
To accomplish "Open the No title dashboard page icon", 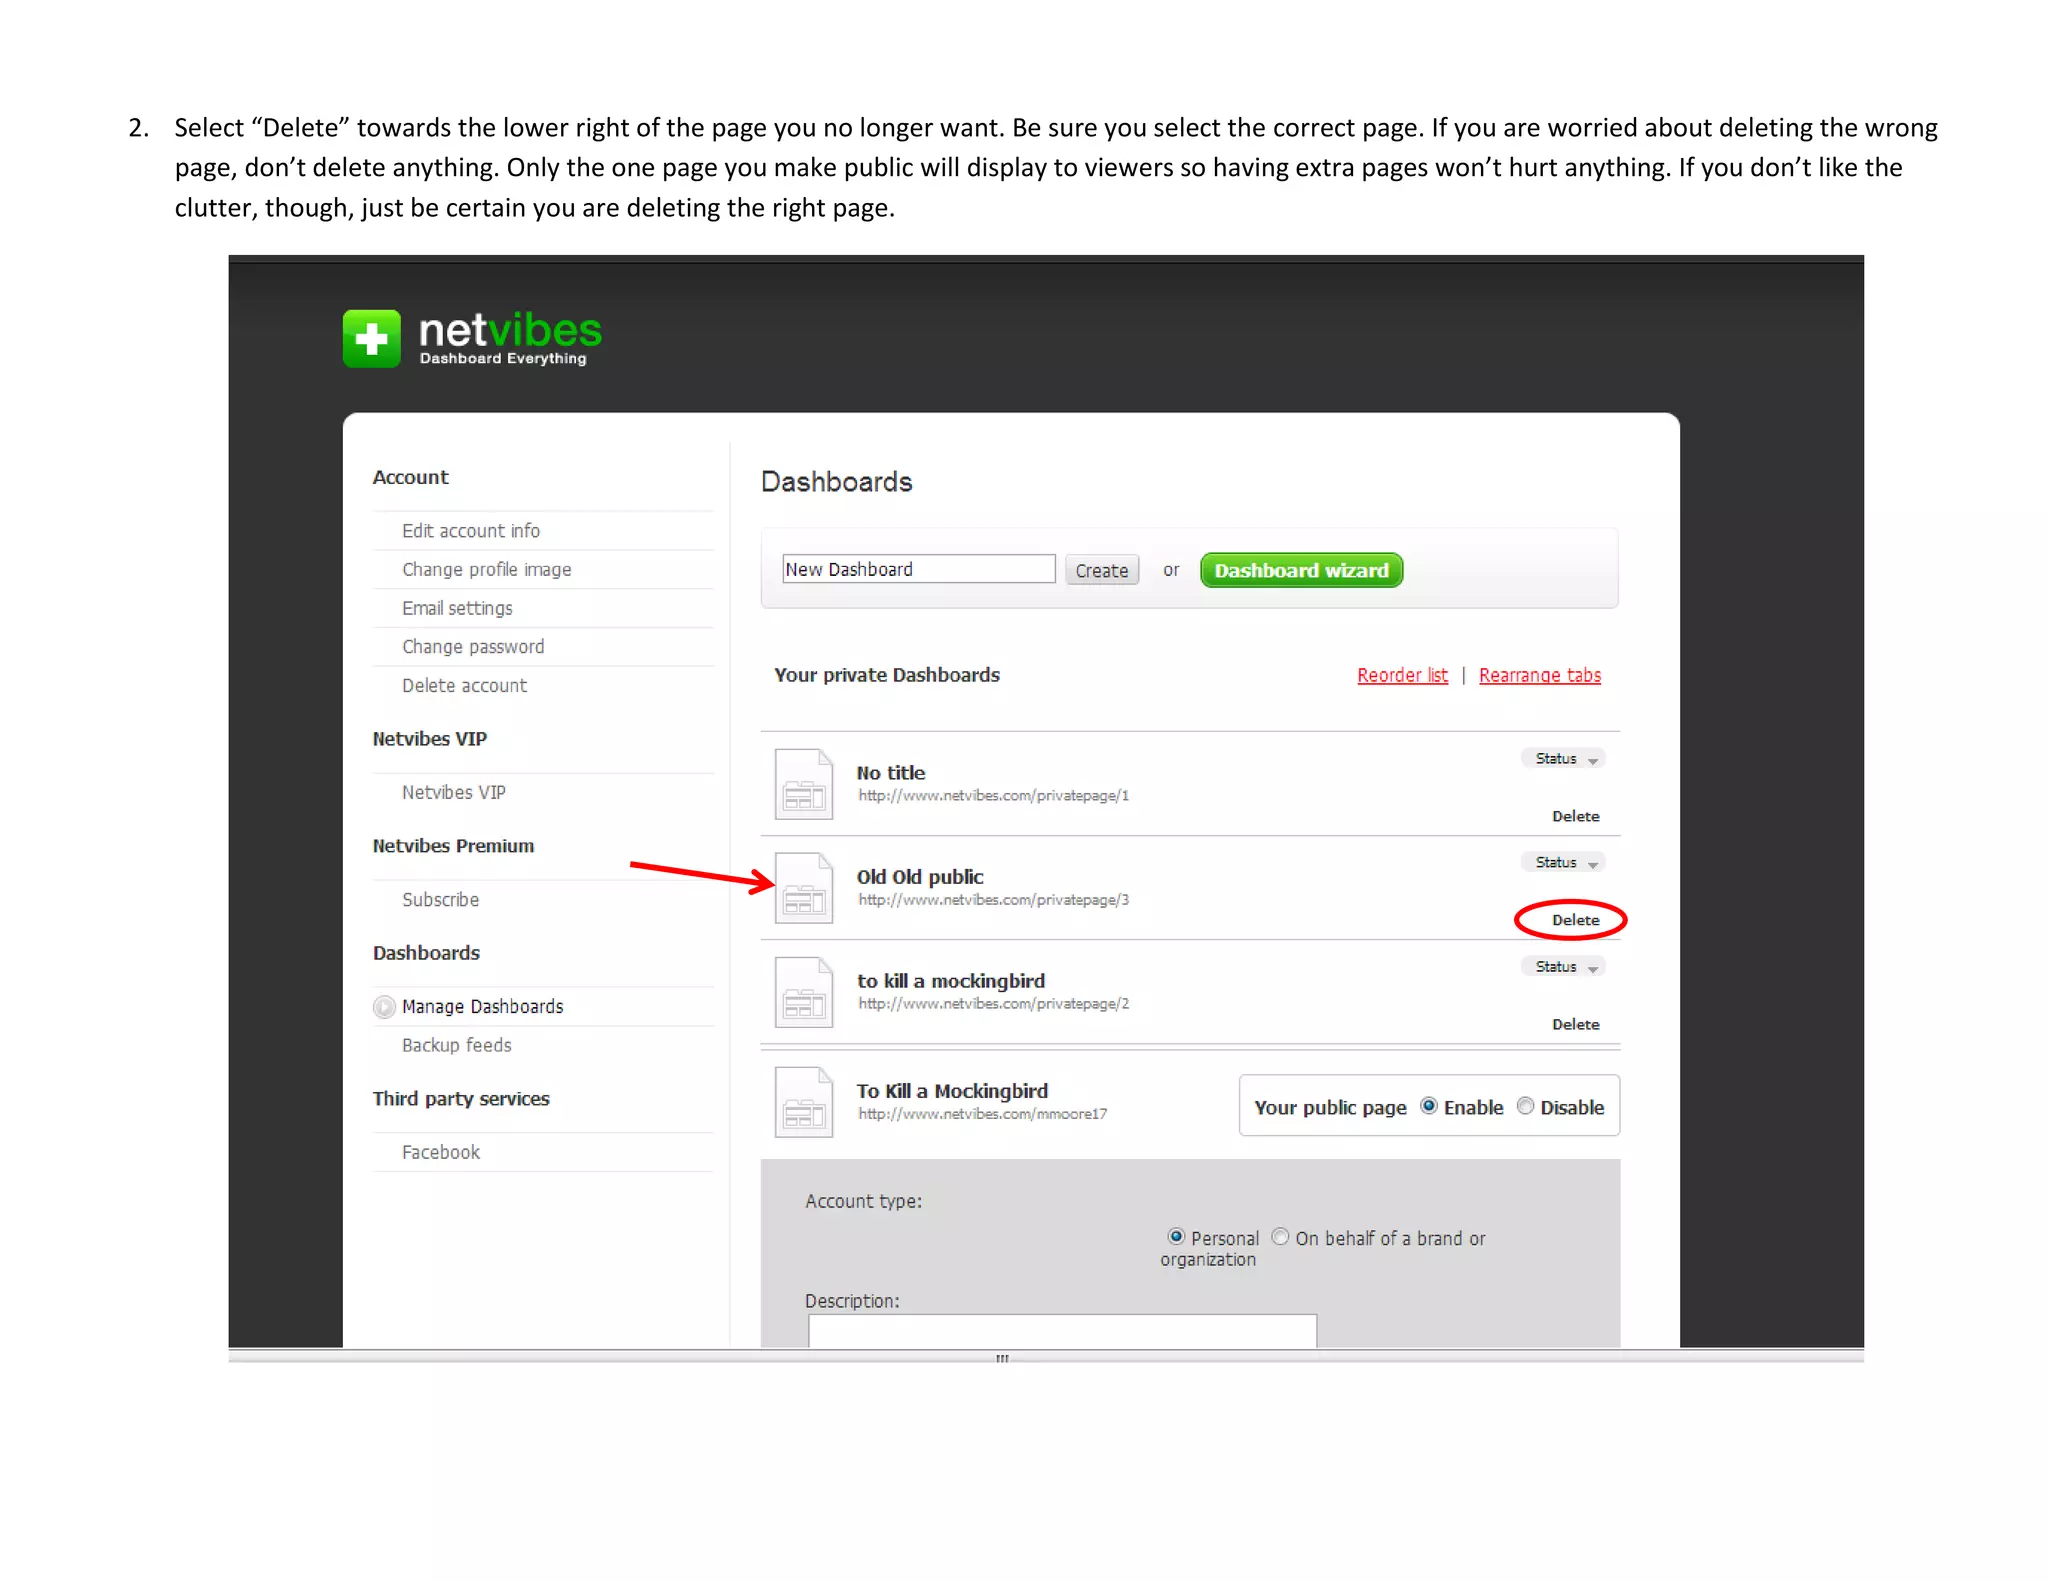I will point(804,784).
